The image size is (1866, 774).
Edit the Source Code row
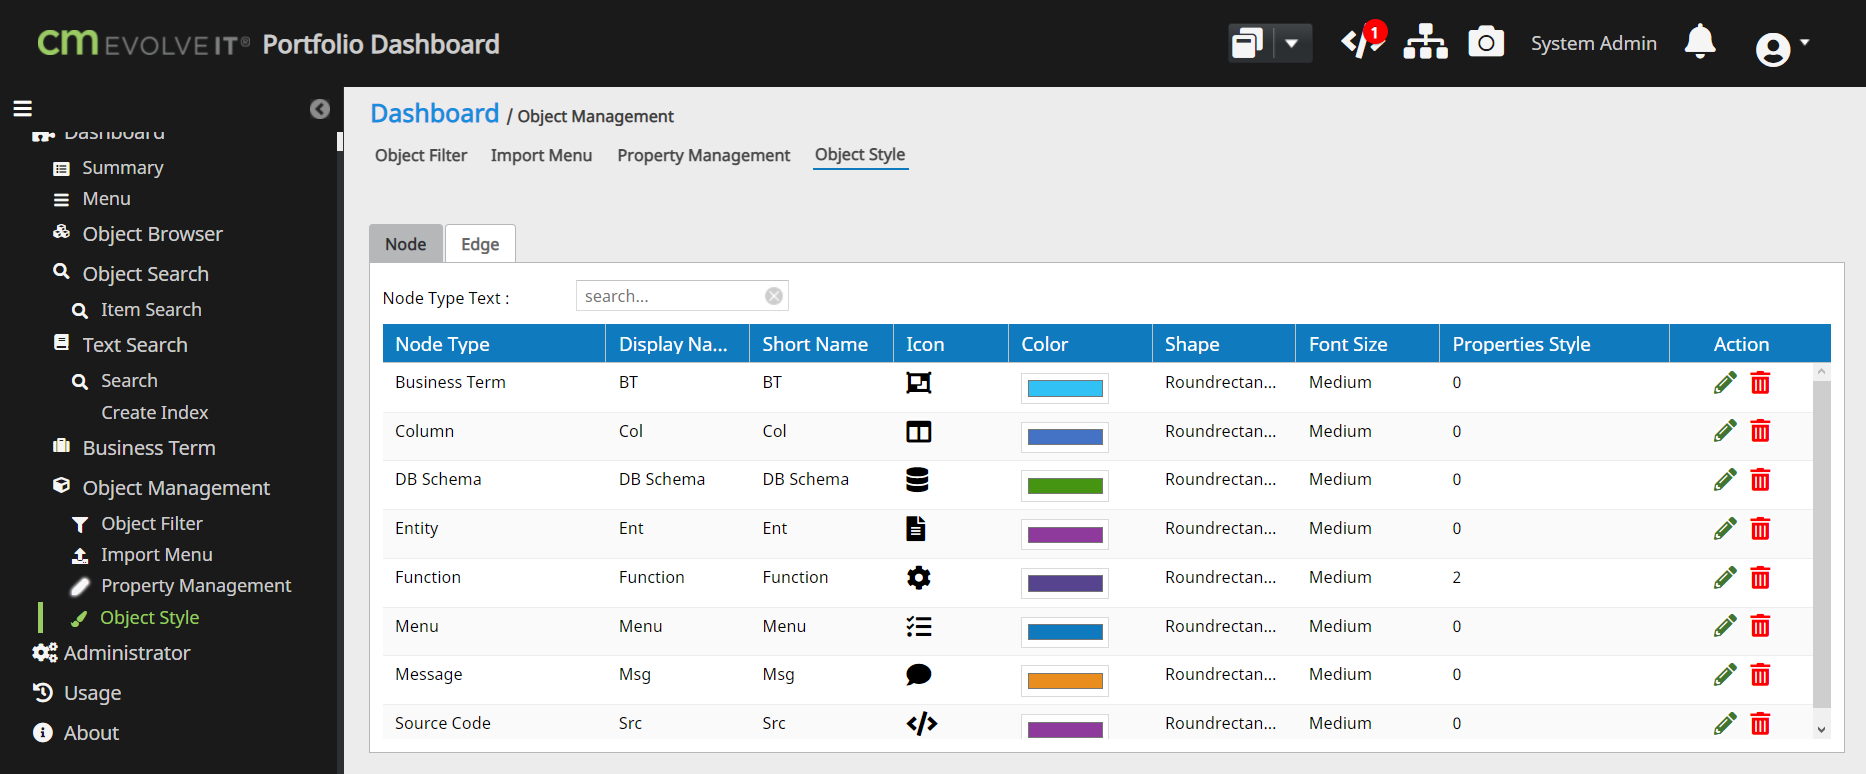1725,723
